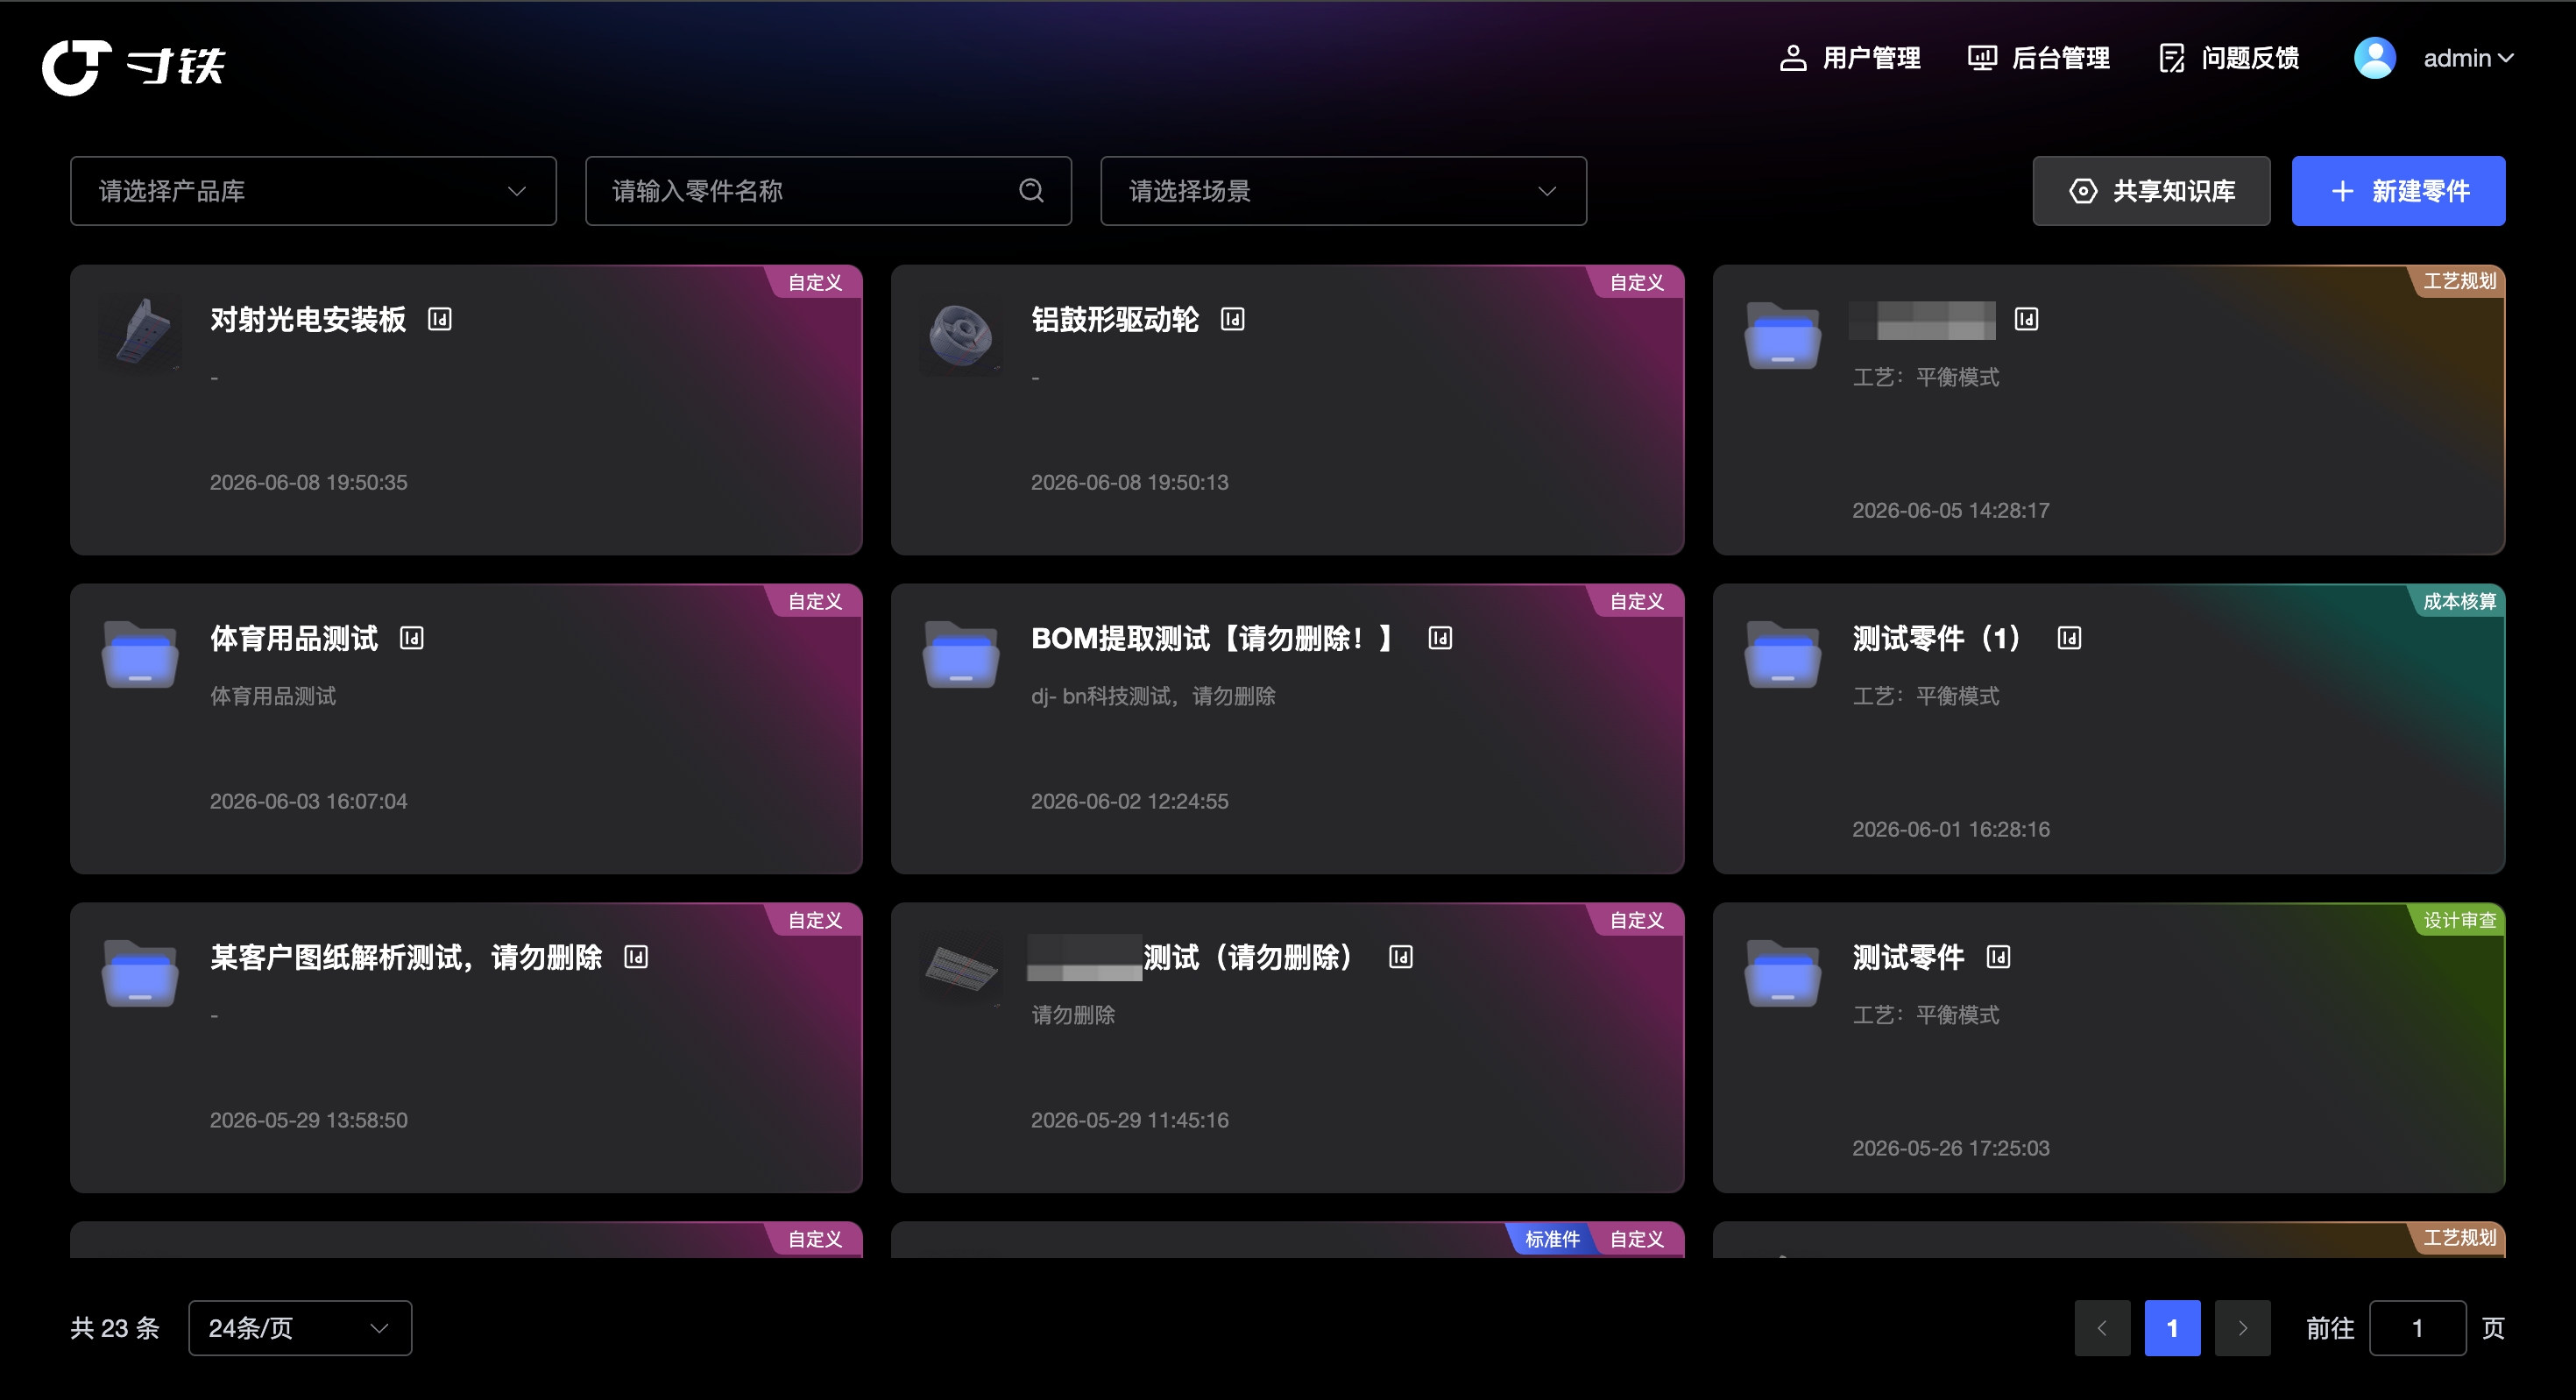Open the 24条/页 page size dropdown

[300, 1328]
